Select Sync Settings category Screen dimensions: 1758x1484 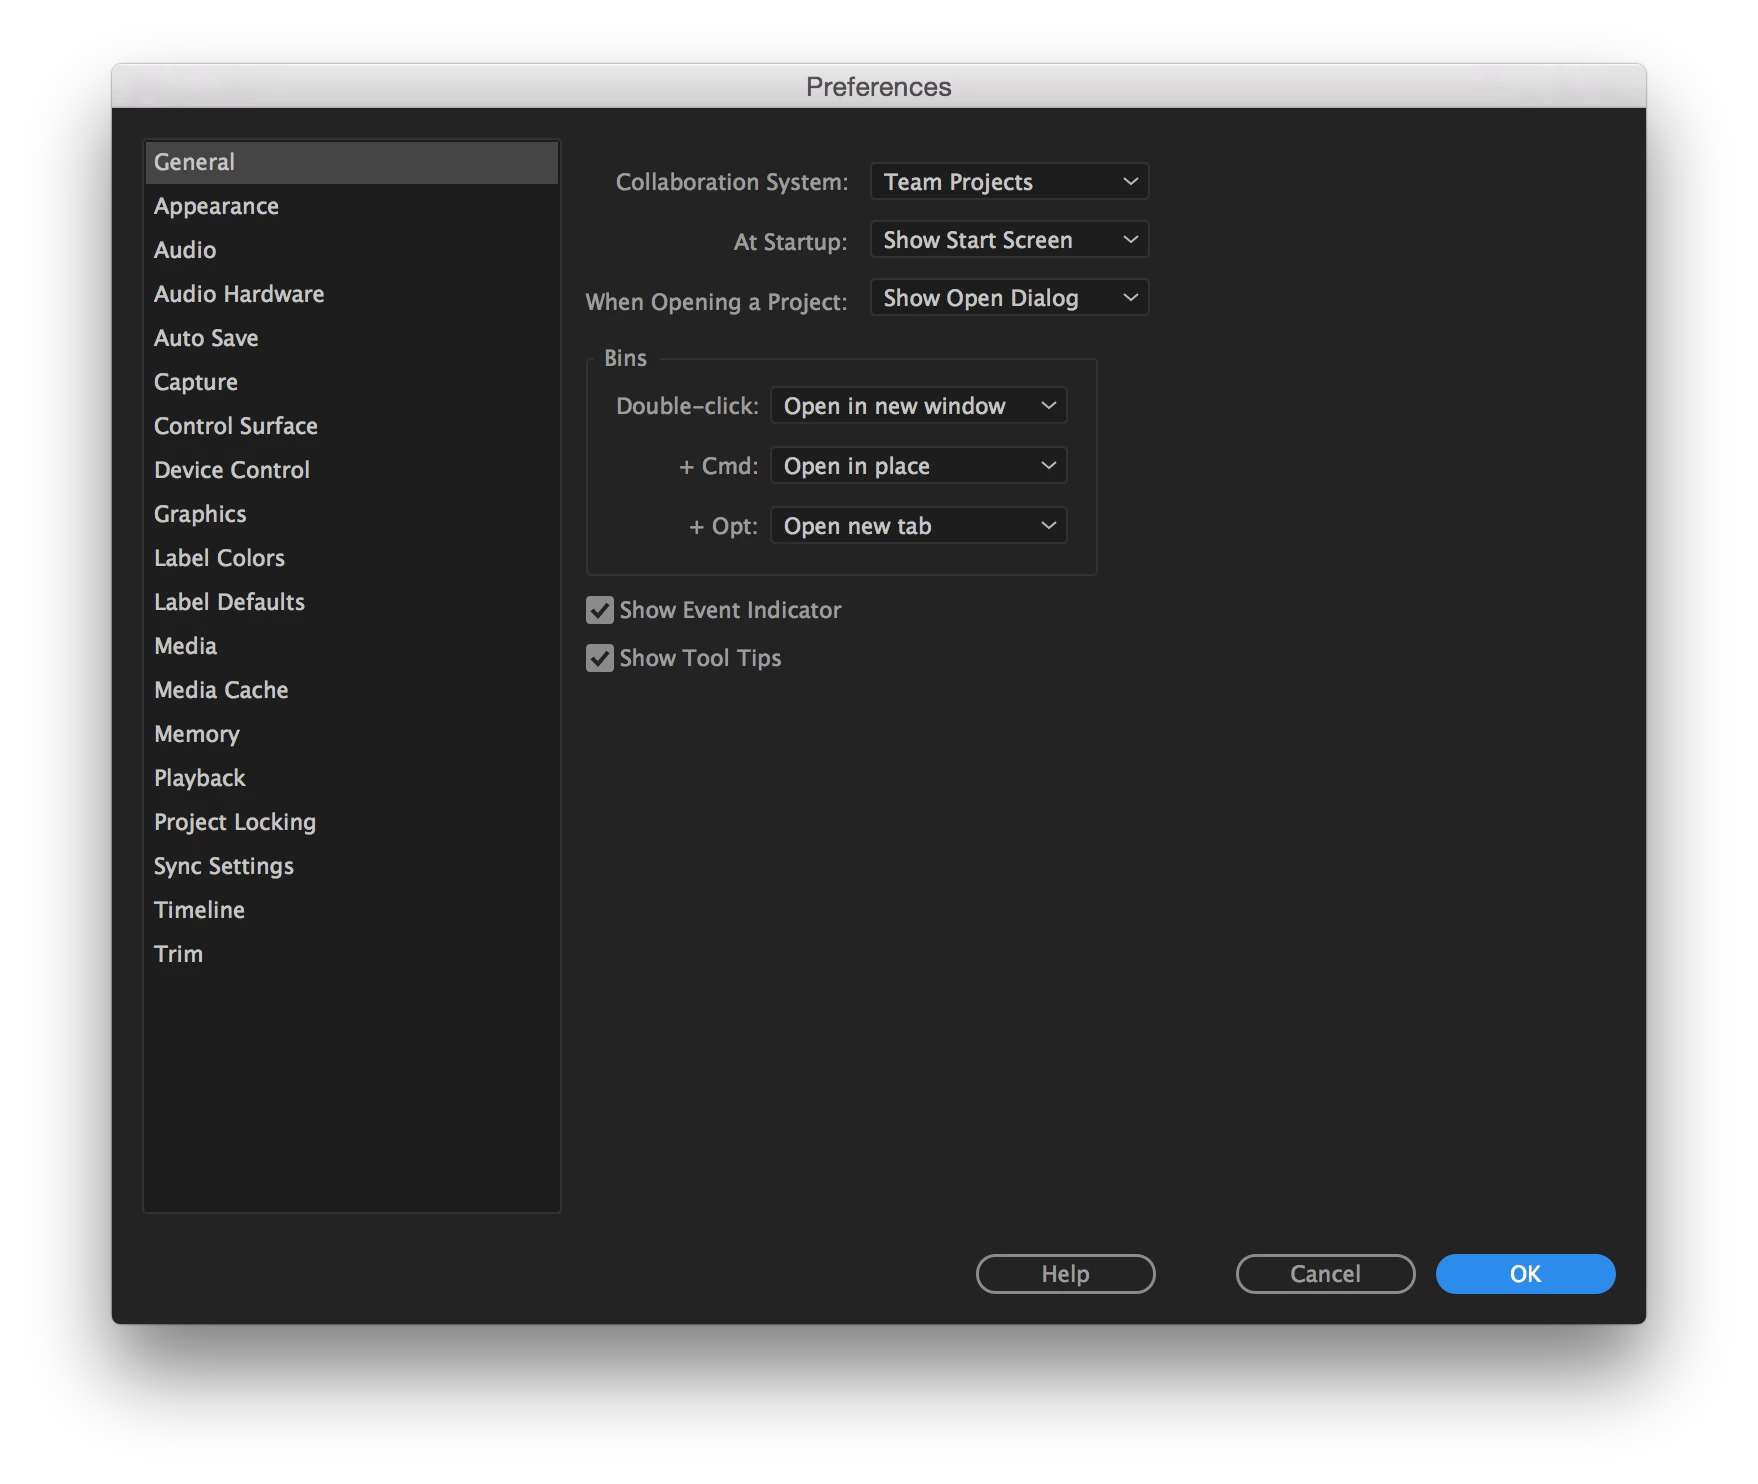(351, 866)
